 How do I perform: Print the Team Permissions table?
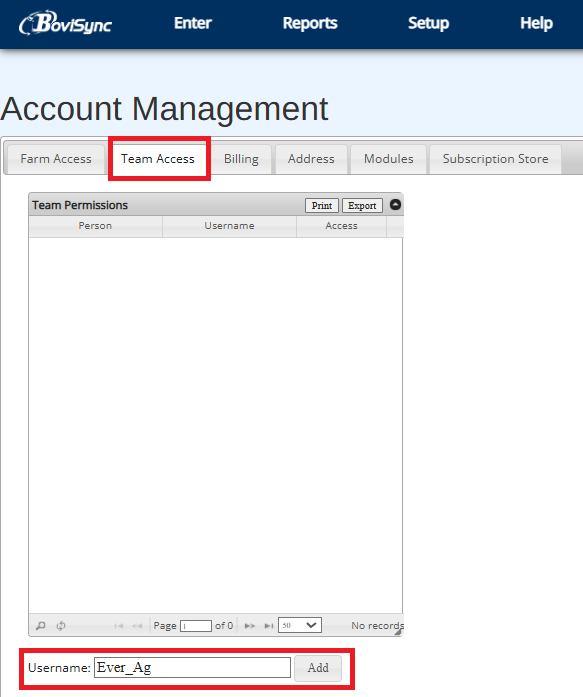tap(322, 205)
